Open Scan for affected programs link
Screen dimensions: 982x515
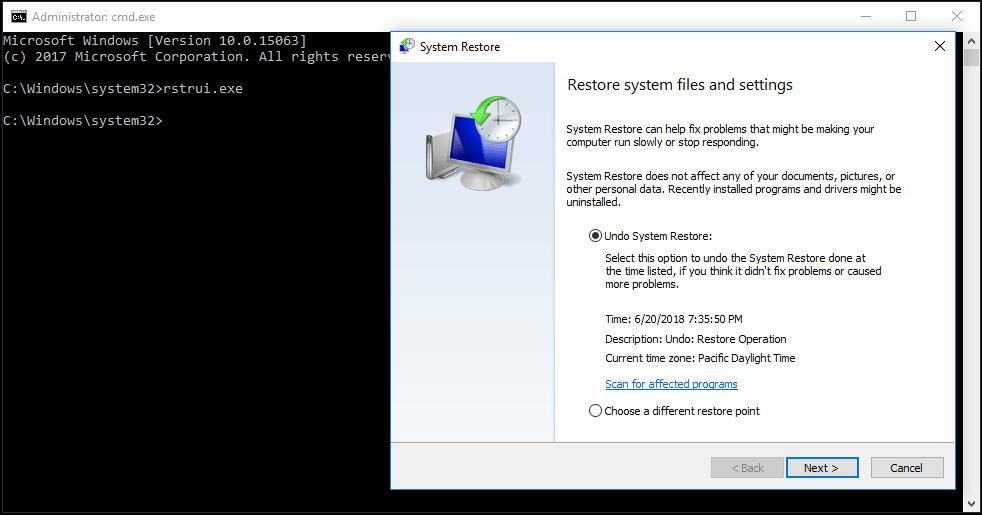[671, 384]
